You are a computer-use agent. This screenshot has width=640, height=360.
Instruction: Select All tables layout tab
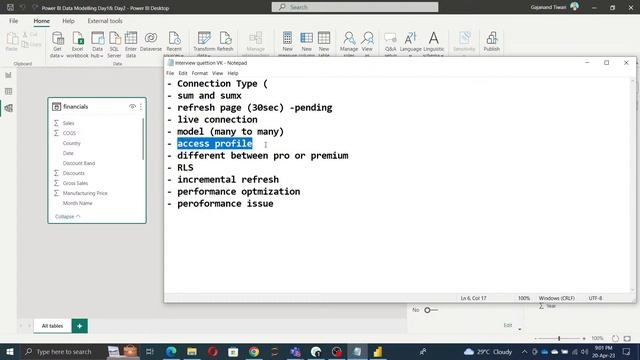(52, 326)
